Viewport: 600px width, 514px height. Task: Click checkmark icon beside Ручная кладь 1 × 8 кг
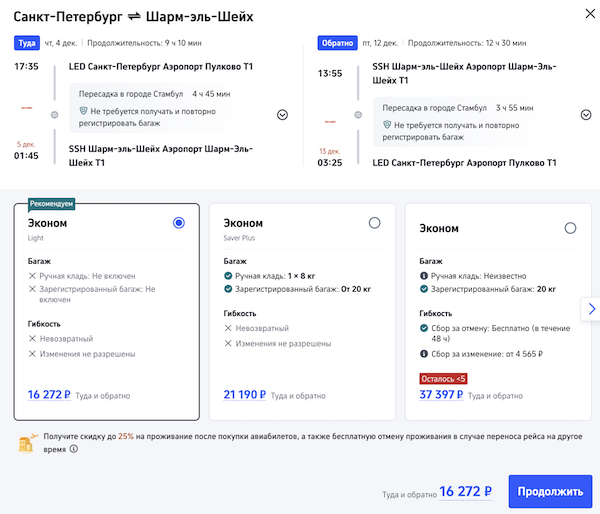229,273
